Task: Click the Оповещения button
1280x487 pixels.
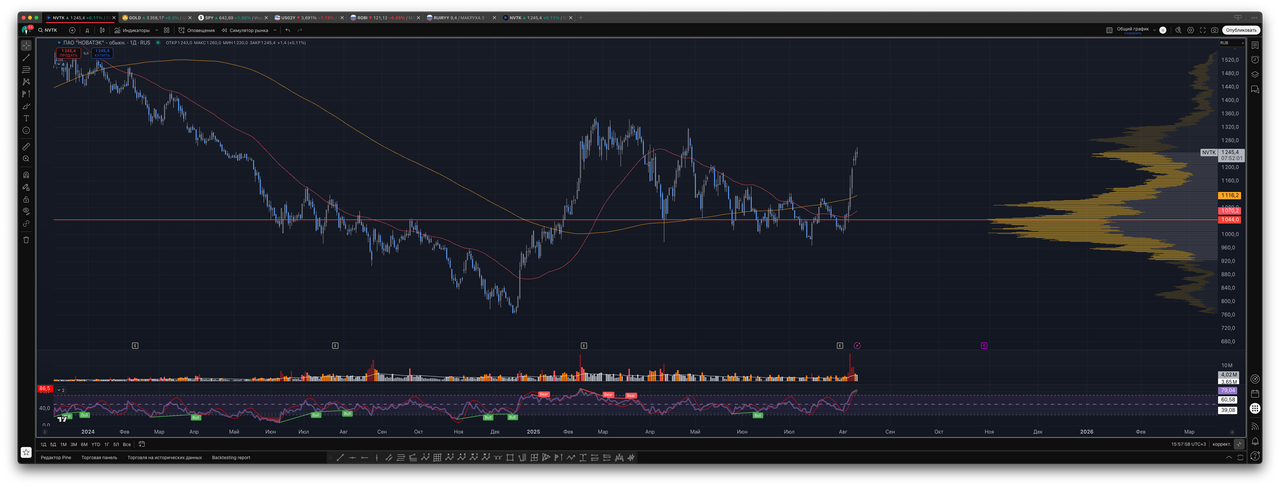Action: click(199, 30)
